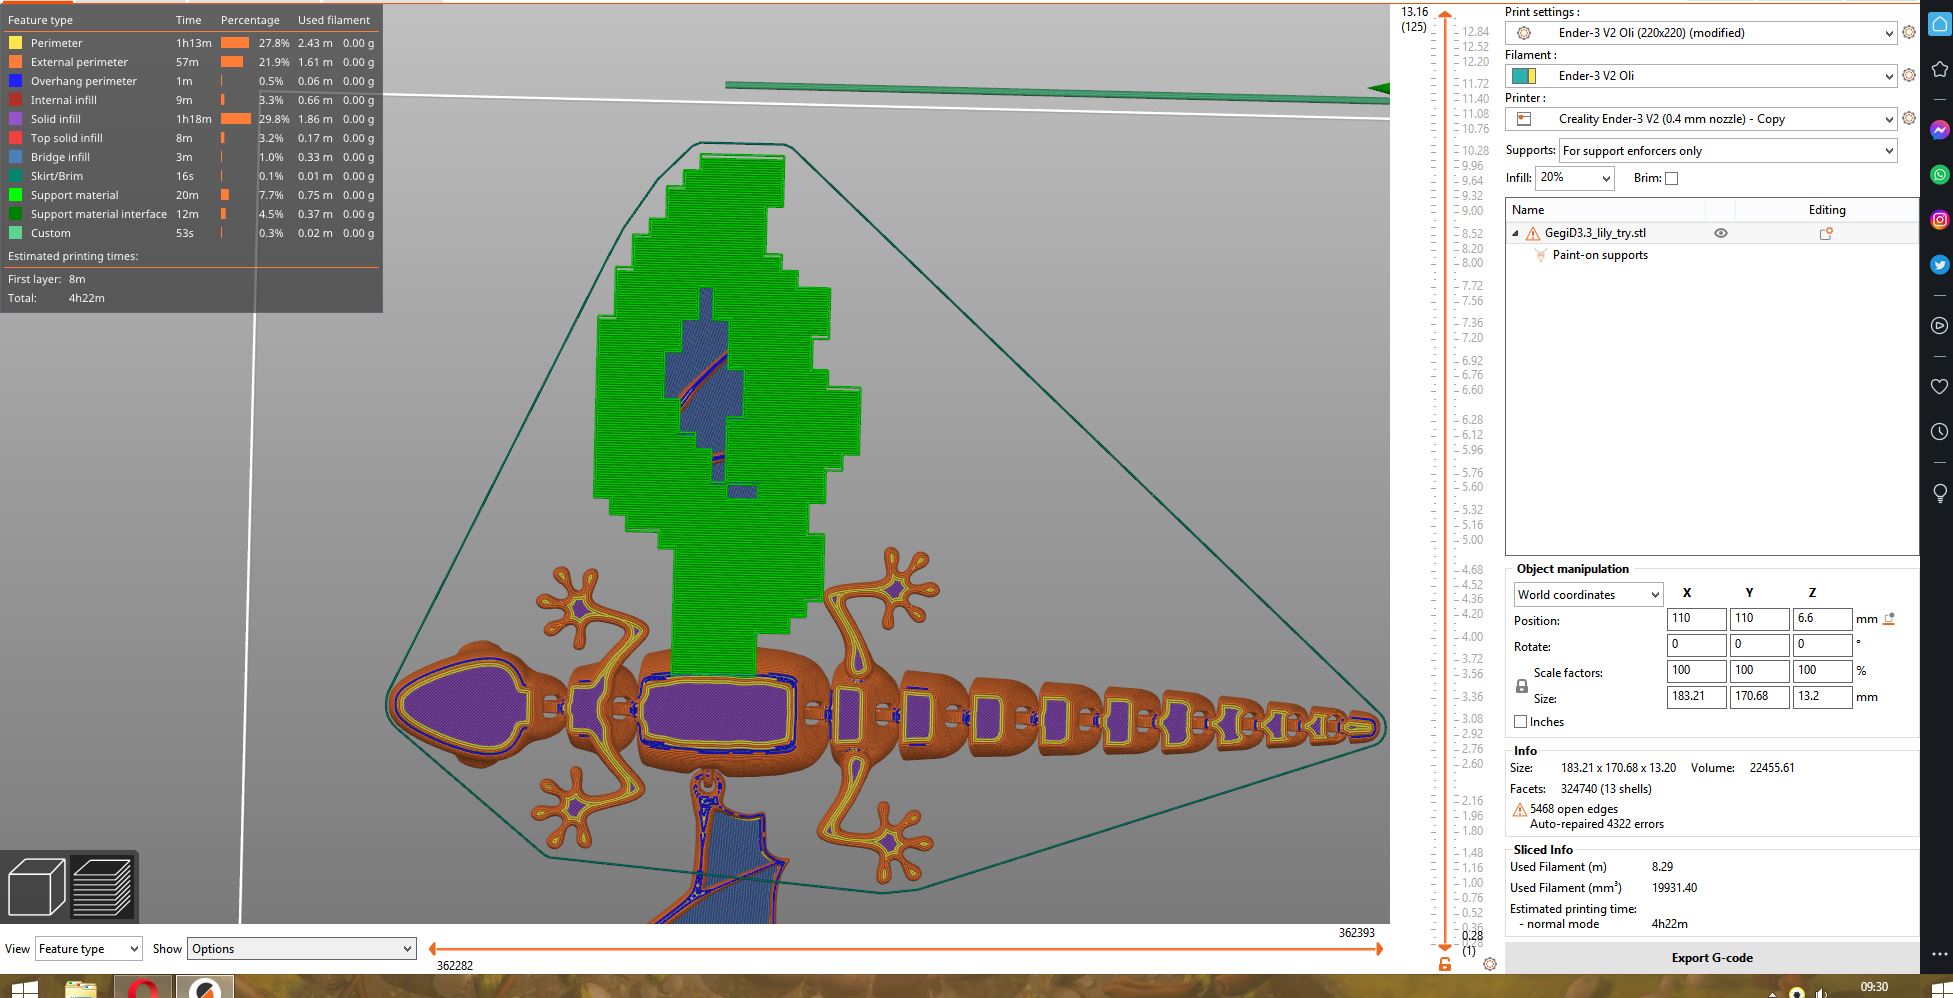The width and height of the screenshot is (1953, 998).
Task: Enable the Brim checkbox
Action: (1671, 178)
